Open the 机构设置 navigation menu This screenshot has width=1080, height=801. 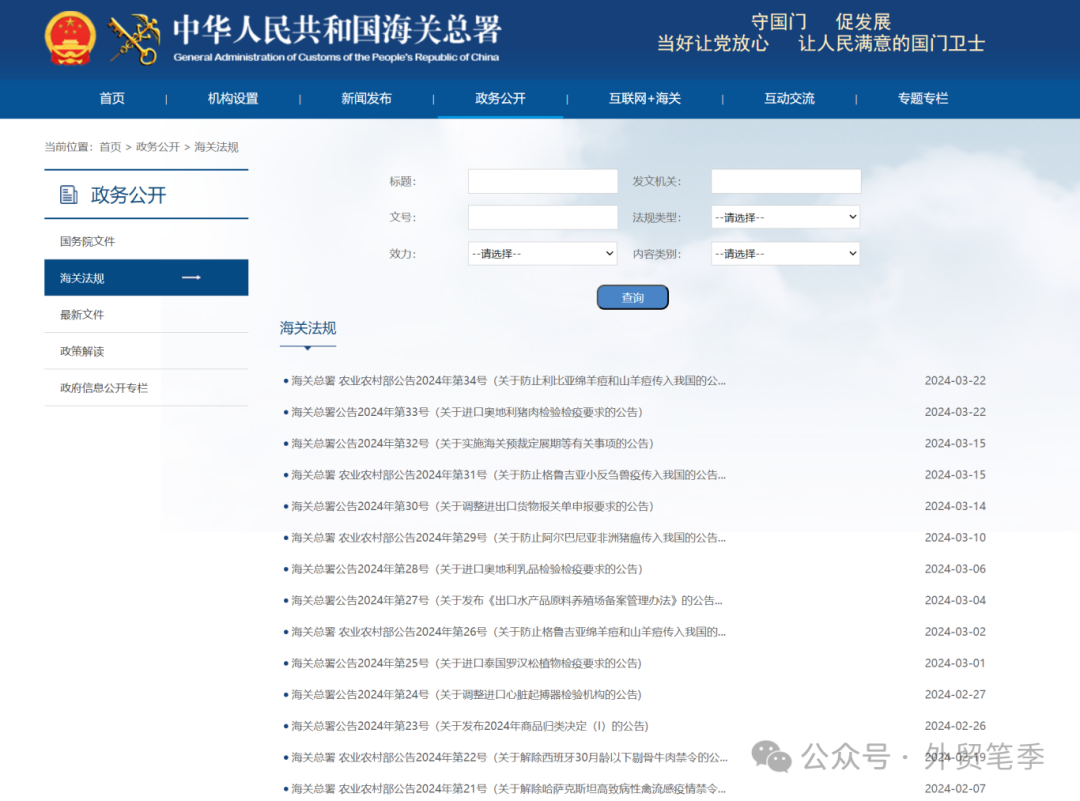[x=233, y=98]
